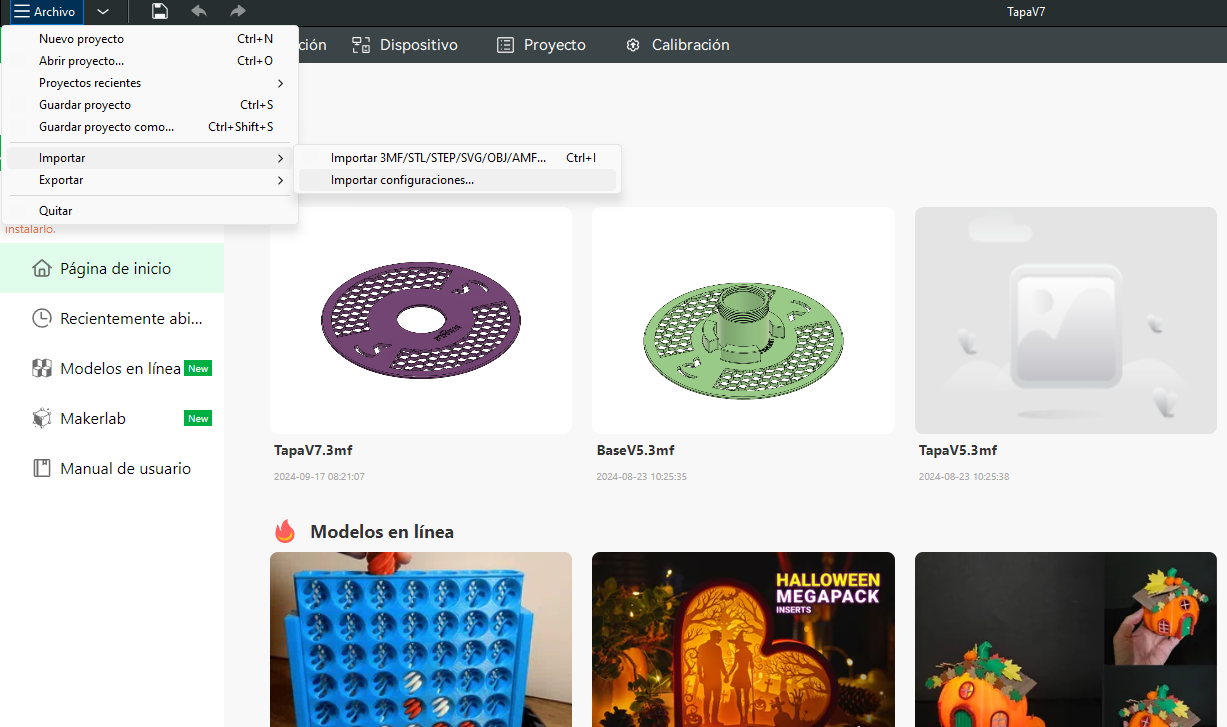Image resolution: width=1227 pixels, height=727 pixels.
Task: Click the Modelos en línea sidebar icon
Action: (x=41, y=368)
